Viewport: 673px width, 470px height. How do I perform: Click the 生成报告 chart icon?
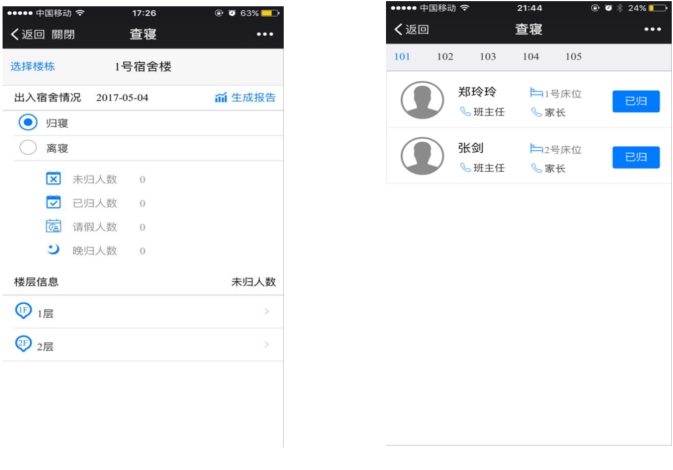pos(221,98)
